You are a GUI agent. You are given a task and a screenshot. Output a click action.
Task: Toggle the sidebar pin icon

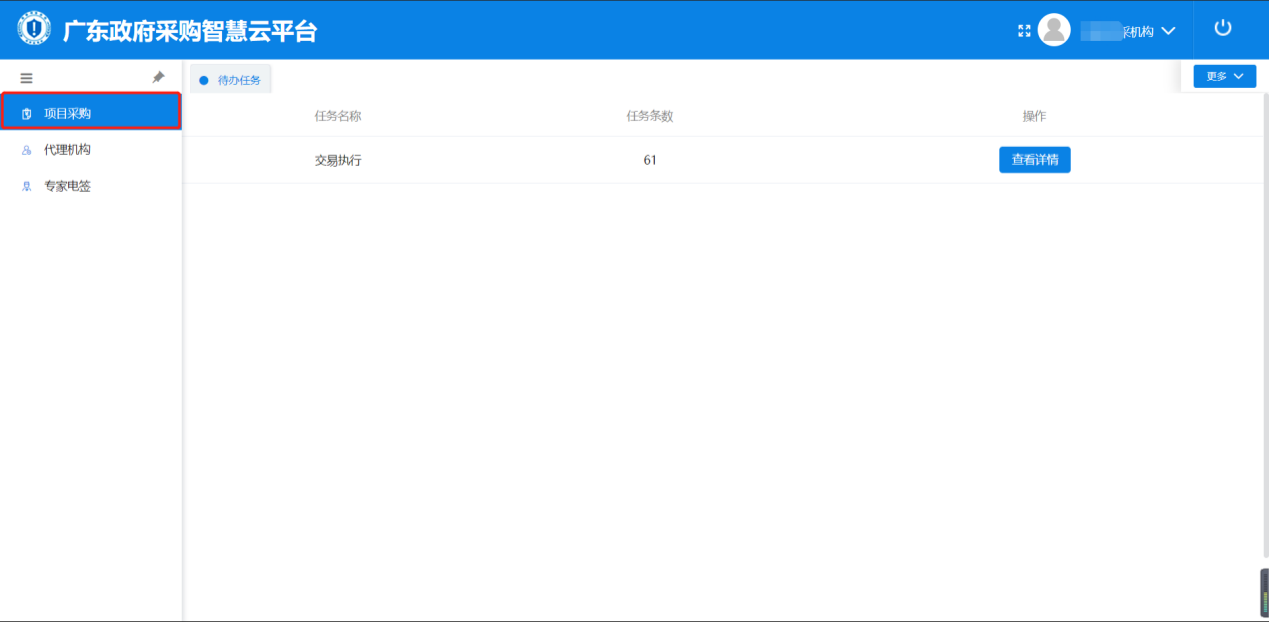tap(158, 77)
